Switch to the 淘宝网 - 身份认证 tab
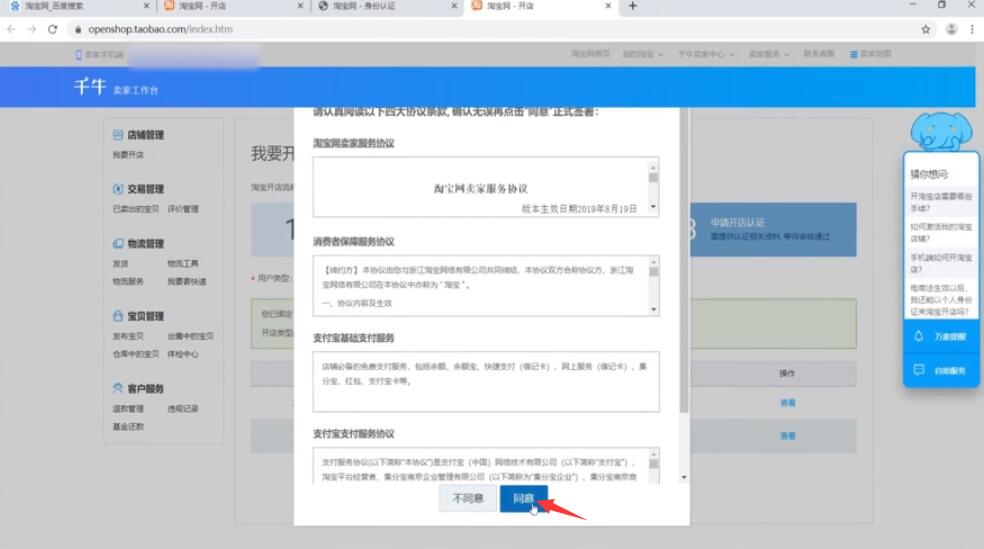Viewport: 984px width, 549px height. (x=380, y=7)
